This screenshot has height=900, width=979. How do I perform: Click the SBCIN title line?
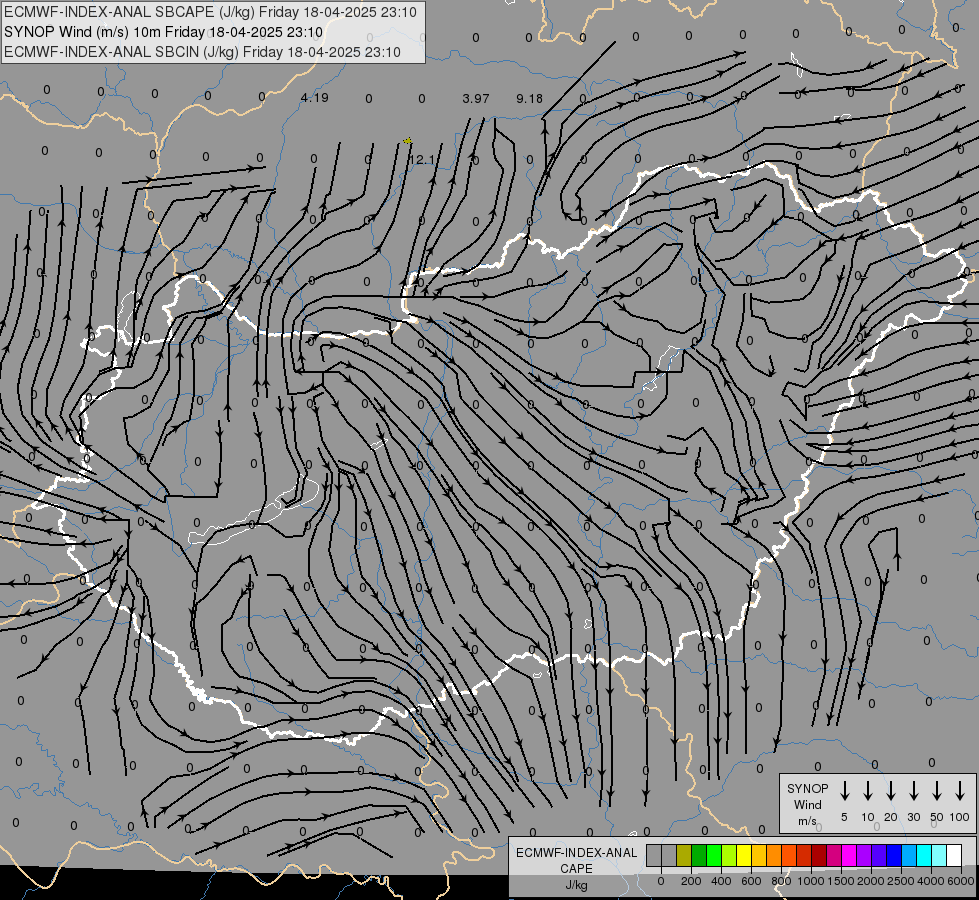pyautogui.click(x=202, y=52)
